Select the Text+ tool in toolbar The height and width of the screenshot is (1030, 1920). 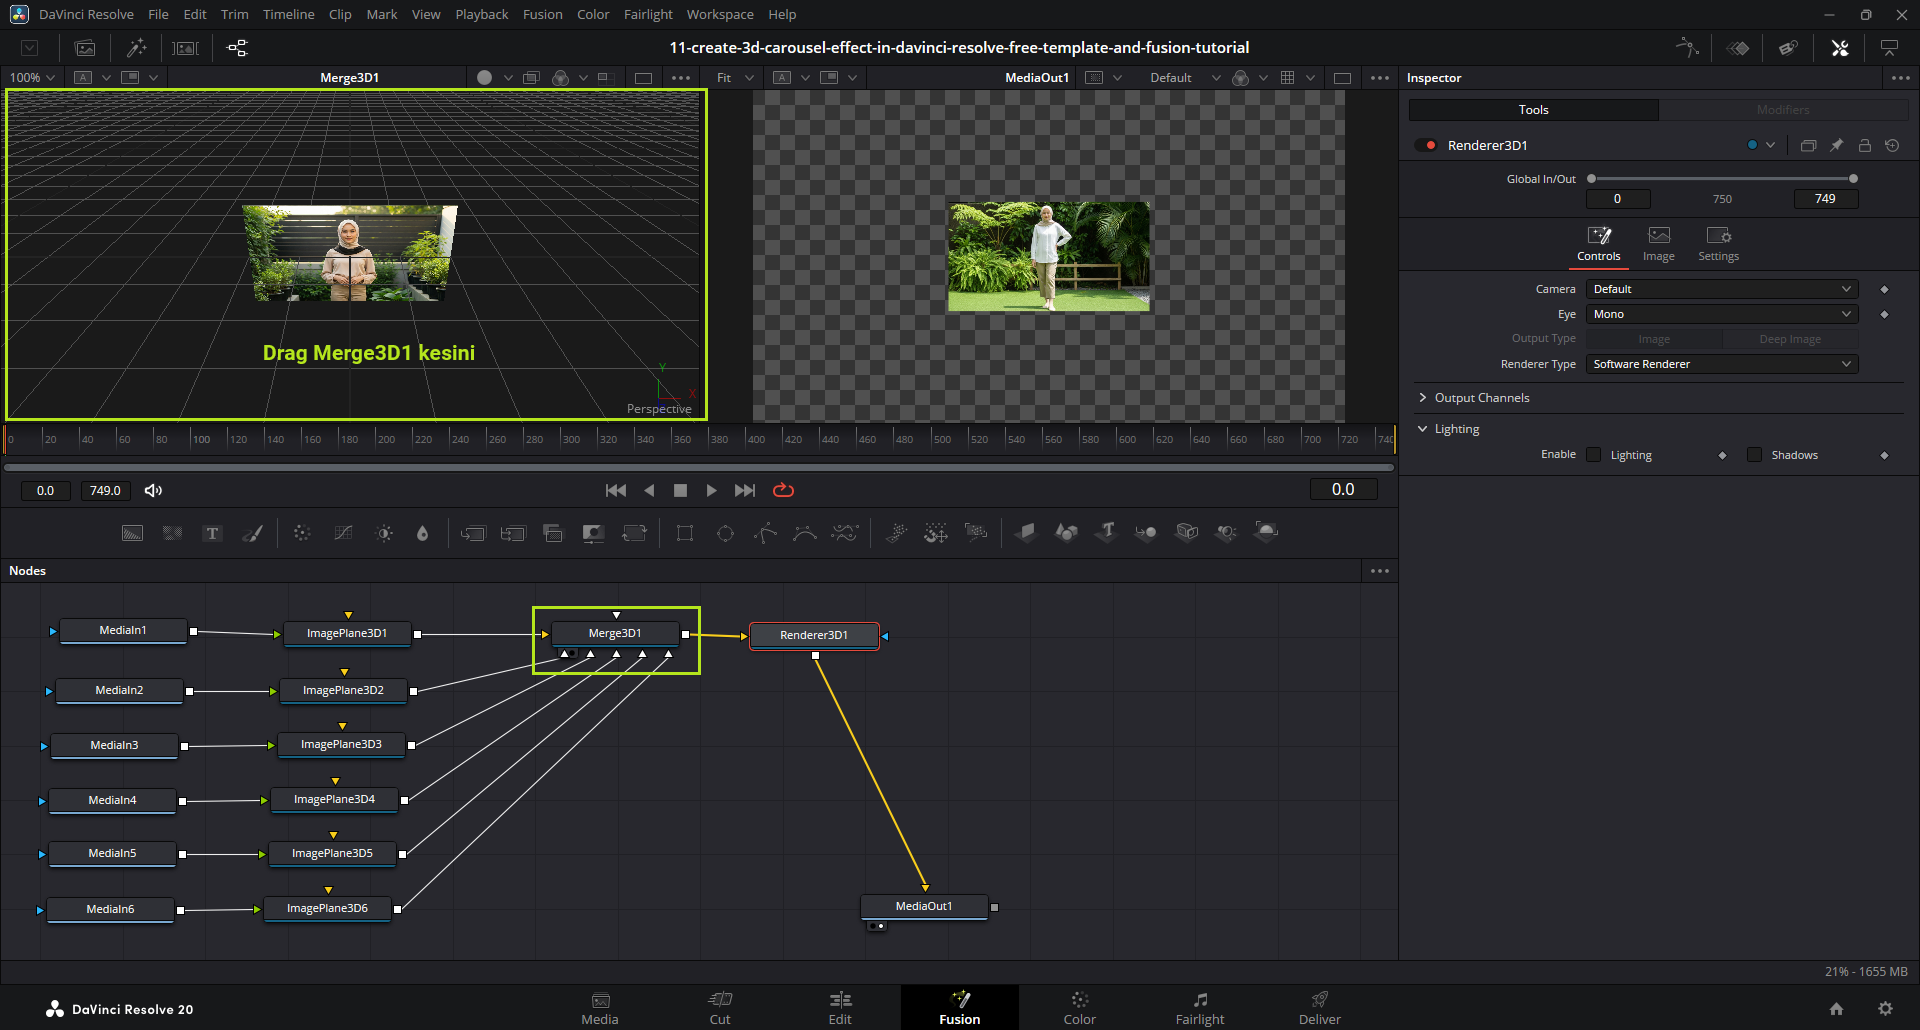click(212, 533)
